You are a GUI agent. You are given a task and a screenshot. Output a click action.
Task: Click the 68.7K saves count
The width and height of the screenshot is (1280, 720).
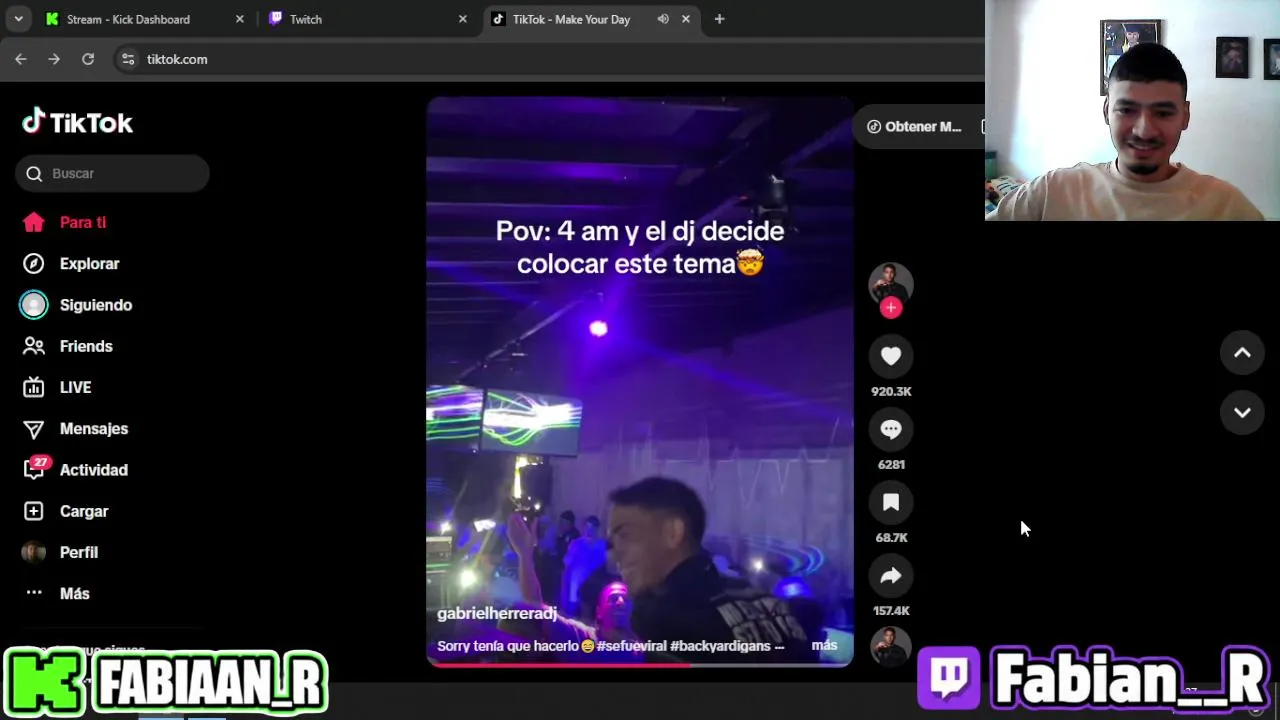pyautogui.click(x=891, y=538)
